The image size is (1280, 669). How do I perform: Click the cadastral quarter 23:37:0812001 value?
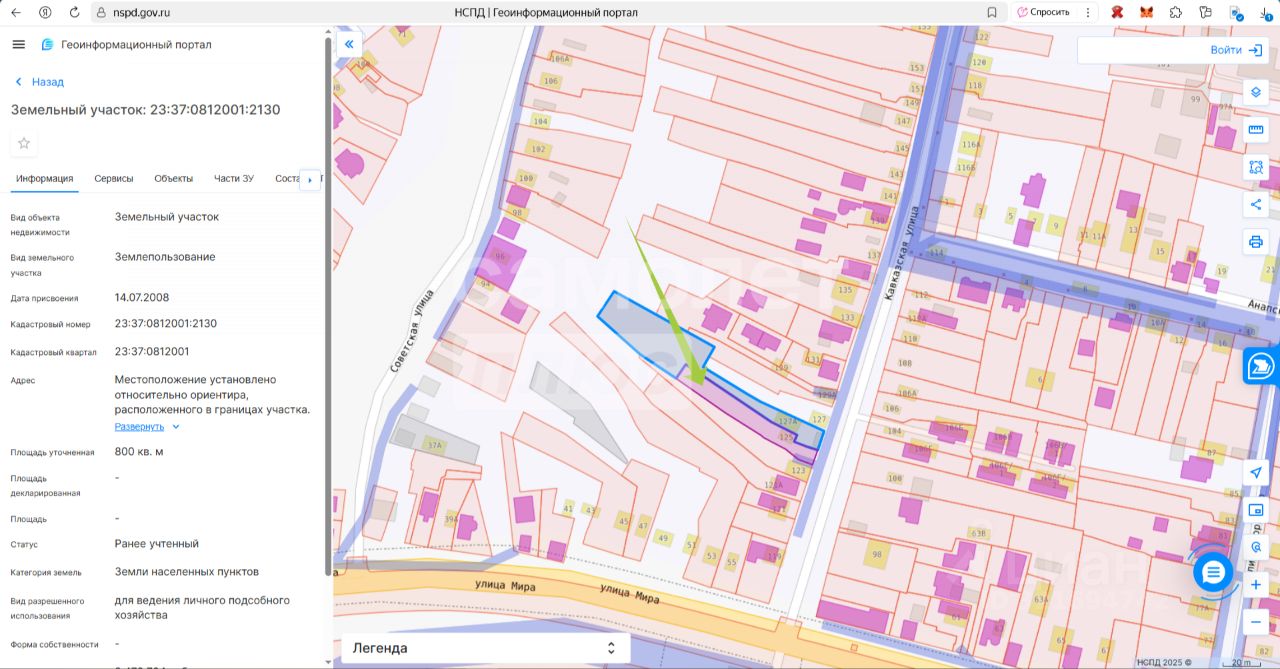click(152, 352)
